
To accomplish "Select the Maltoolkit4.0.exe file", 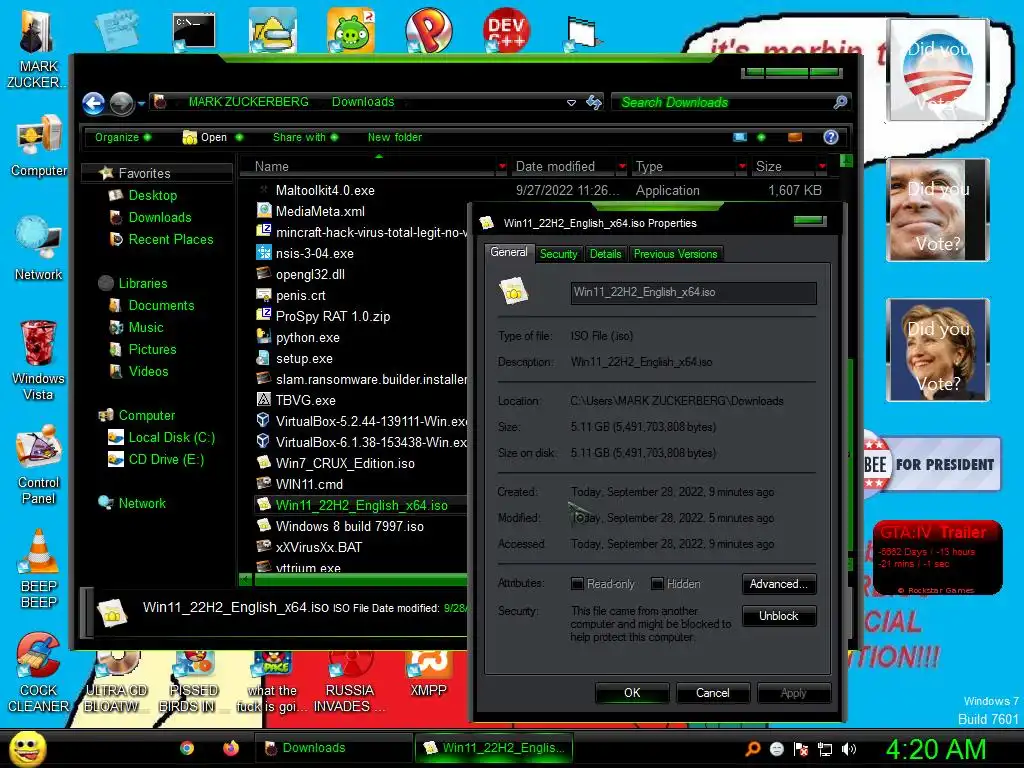I will [325, 191].
